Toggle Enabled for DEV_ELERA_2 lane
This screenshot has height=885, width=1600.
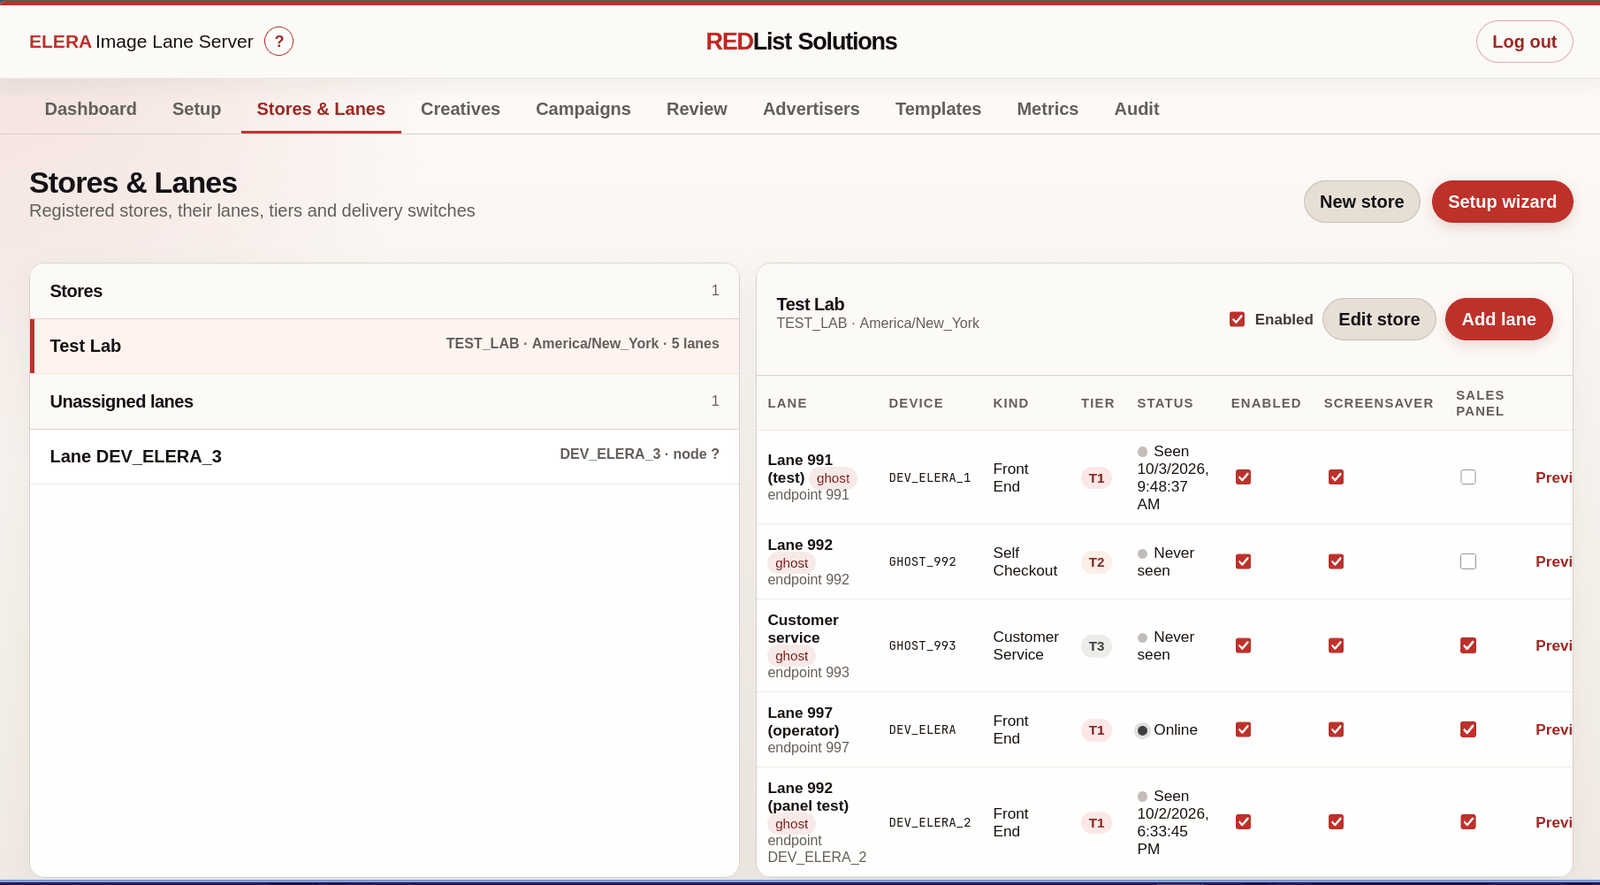click(1243, 821)
